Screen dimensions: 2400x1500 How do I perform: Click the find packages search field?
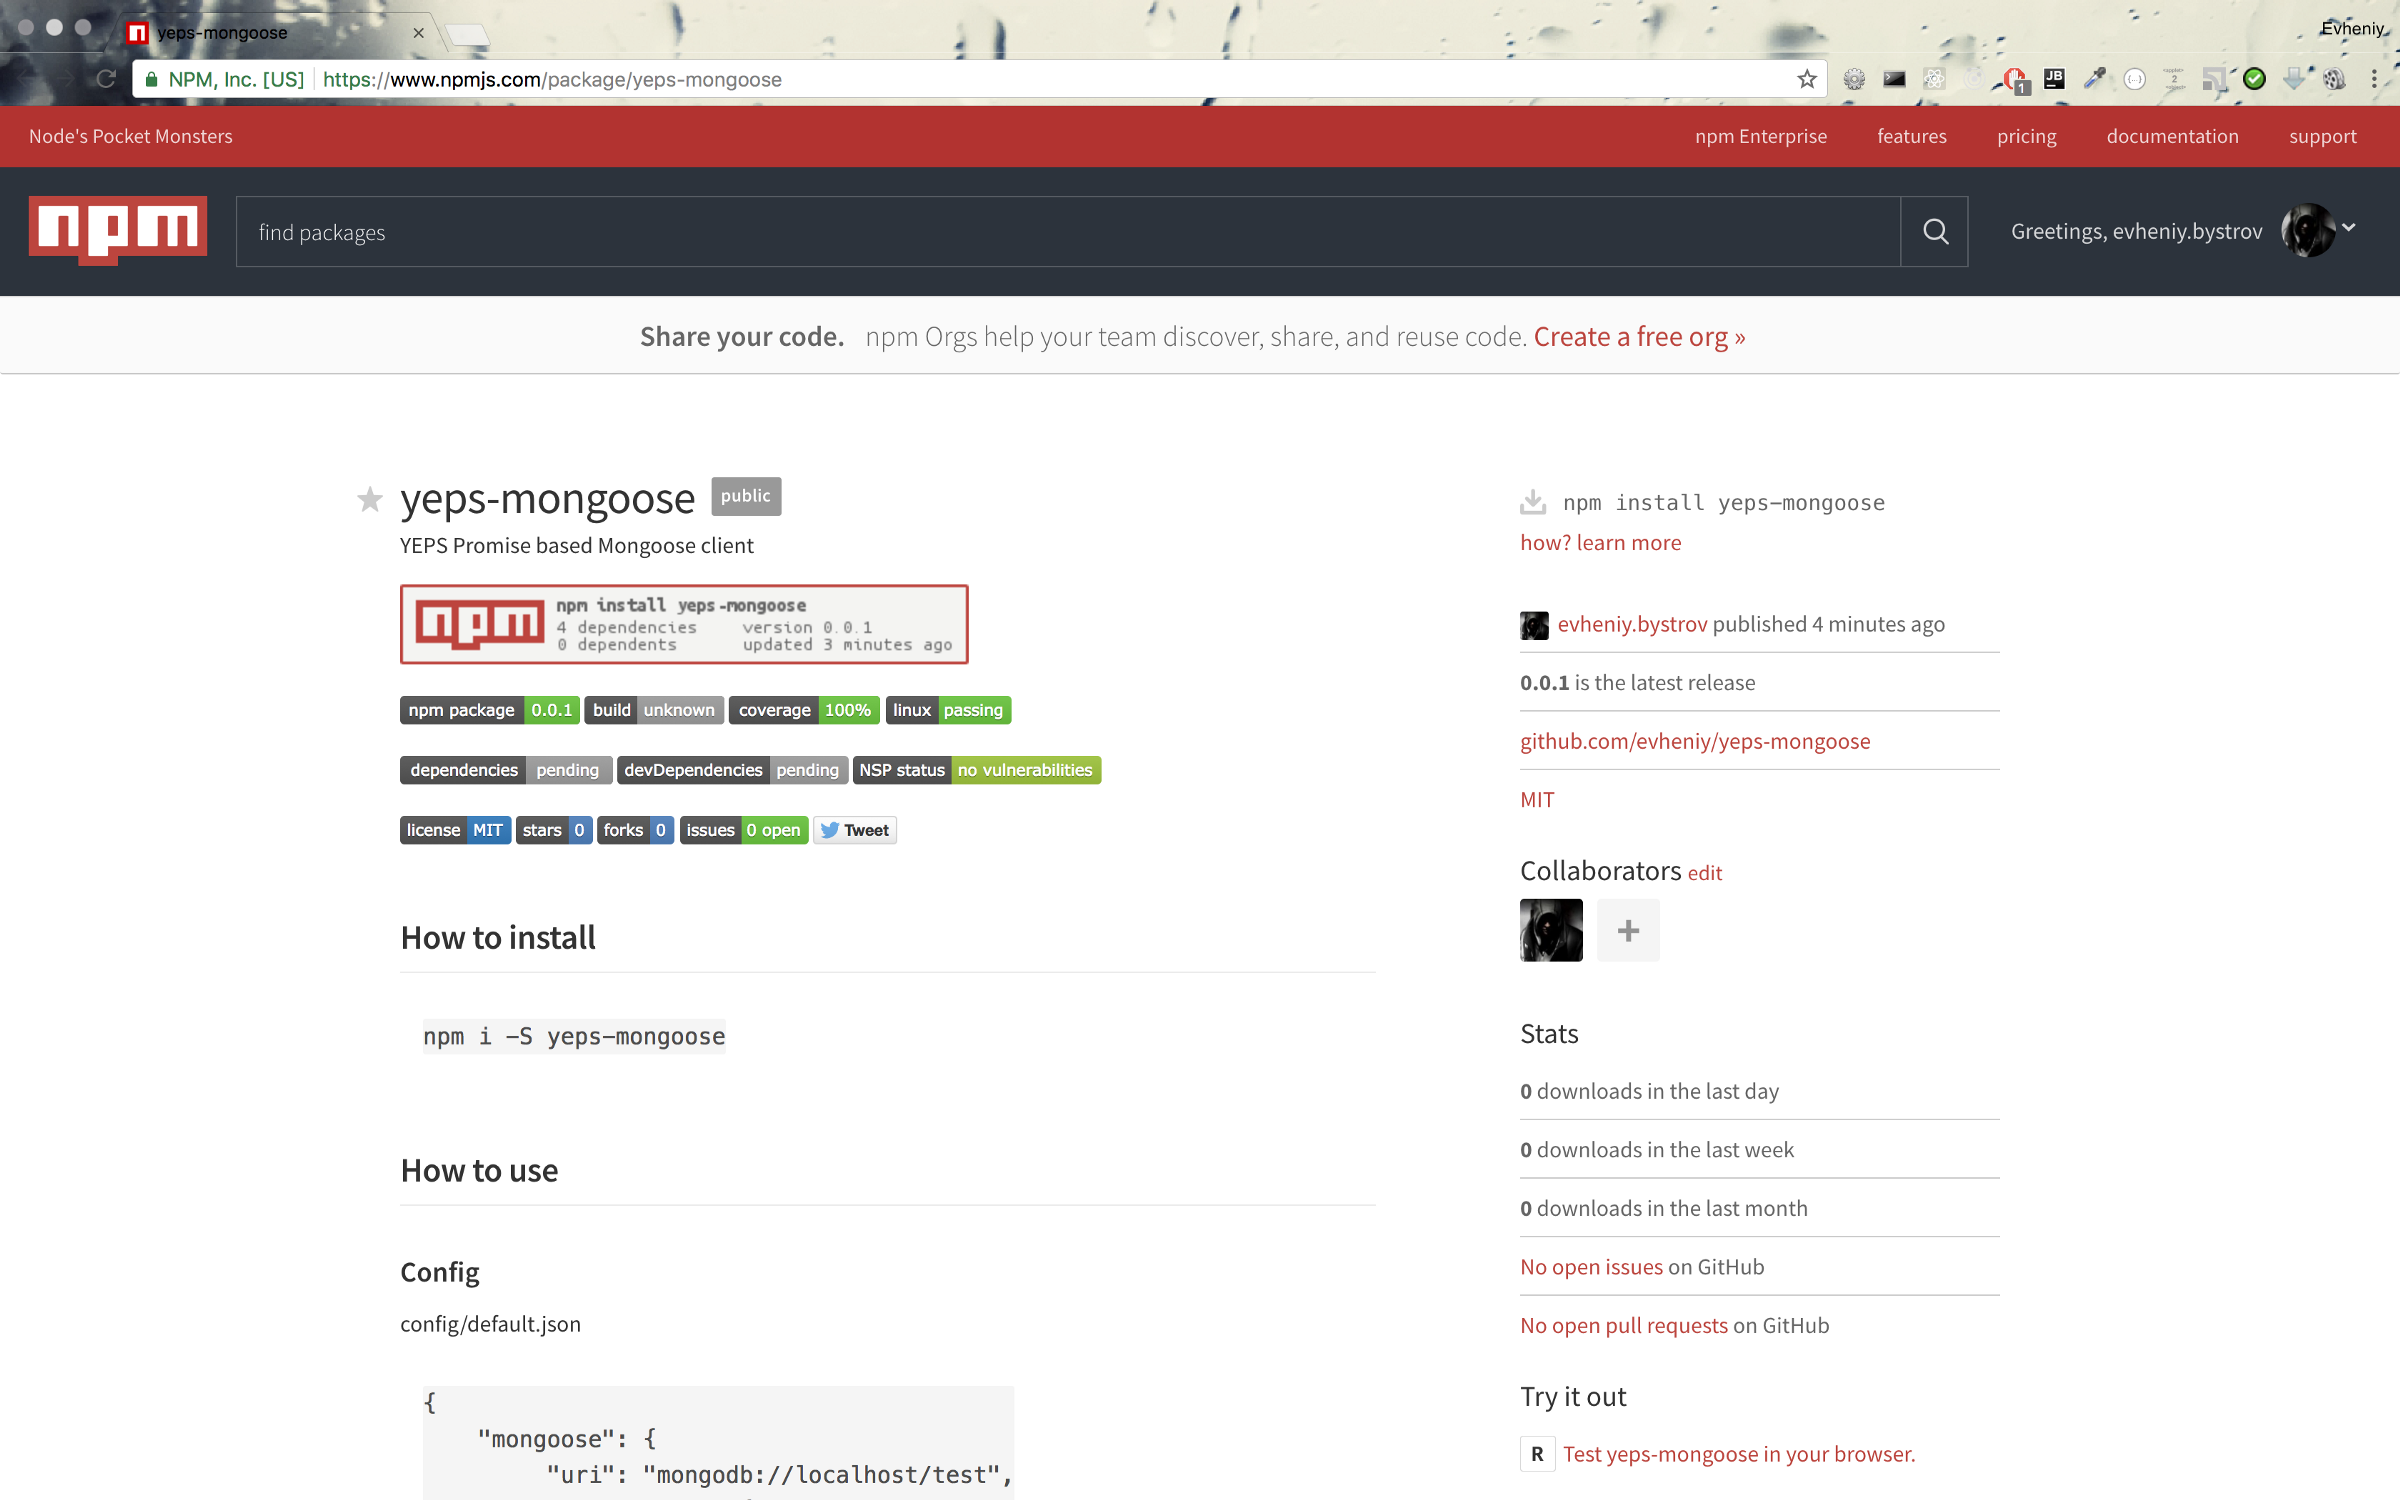click(x=1067, y=232)
